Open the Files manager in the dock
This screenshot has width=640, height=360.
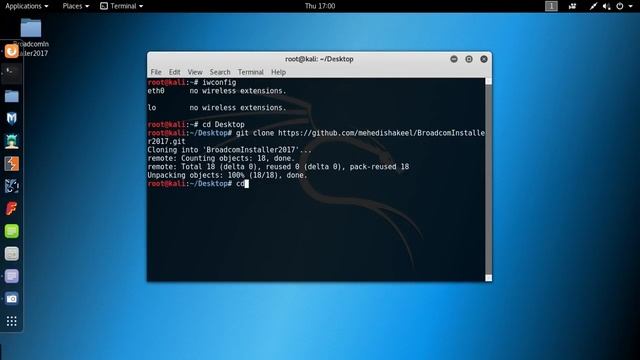(x=11, y=96)
